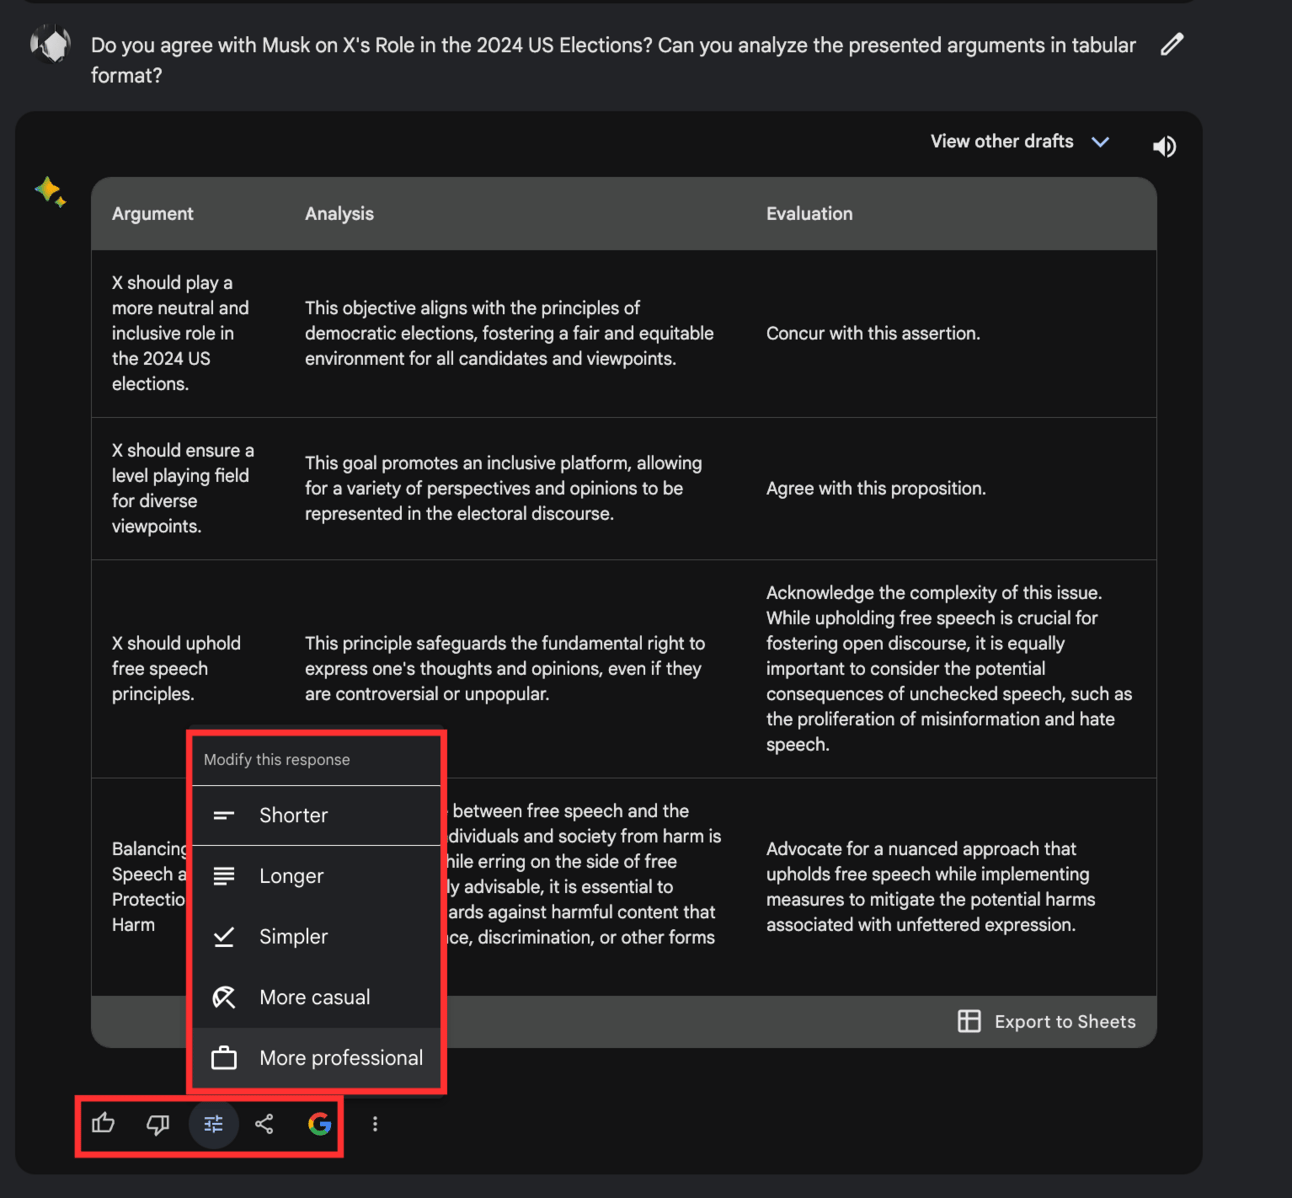Click the Analysis column header
This screenshot has height=1198, width=1292.
(339, 214)
